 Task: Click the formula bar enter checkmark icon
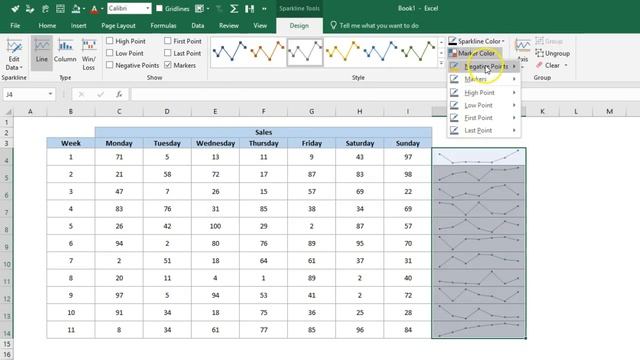100,94
